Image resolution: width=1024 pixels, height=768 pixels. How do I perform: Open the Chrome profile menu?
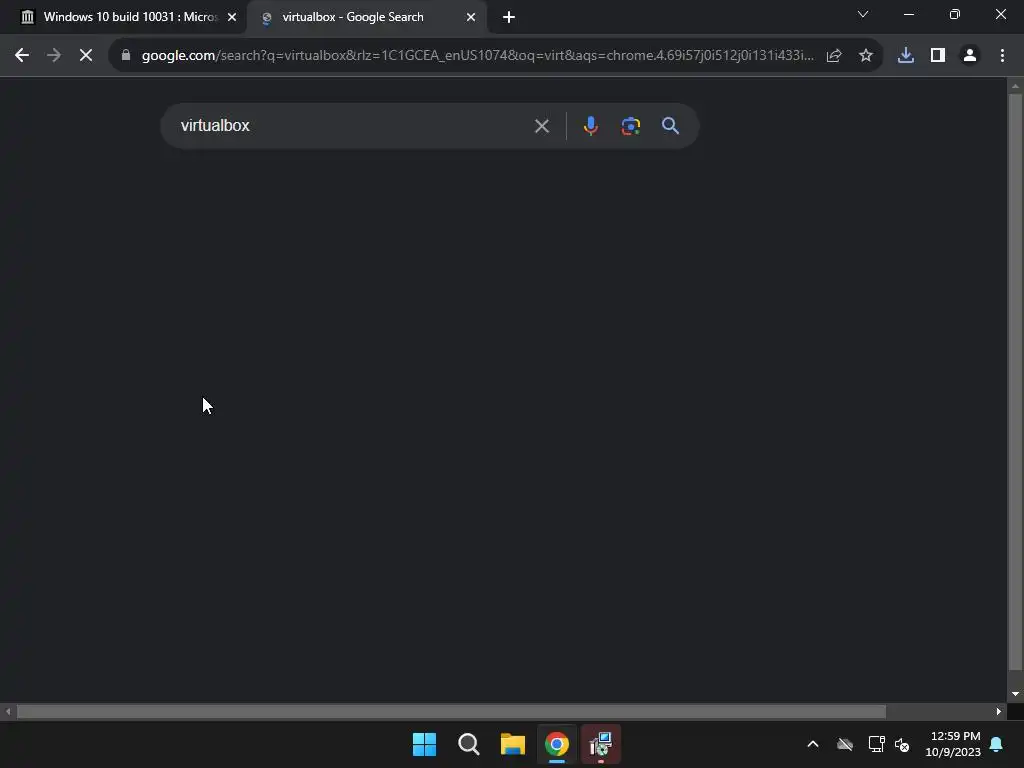tap(970, 56)
